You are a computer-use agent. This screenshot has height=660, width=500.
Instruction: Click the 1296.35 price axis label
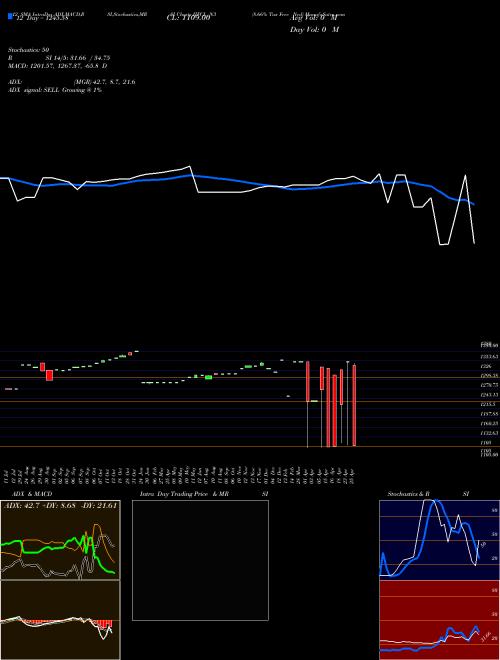point(489,375)
